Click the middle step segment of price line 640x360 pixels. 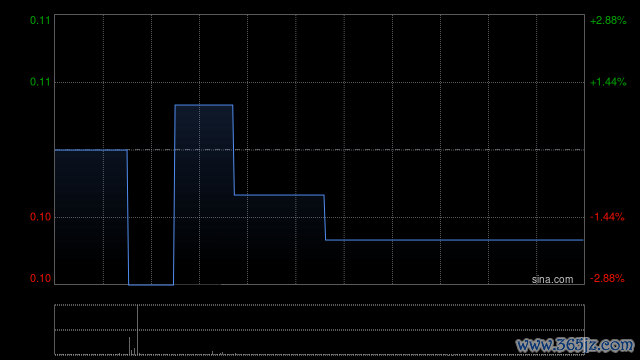click(x=279, y=195)
